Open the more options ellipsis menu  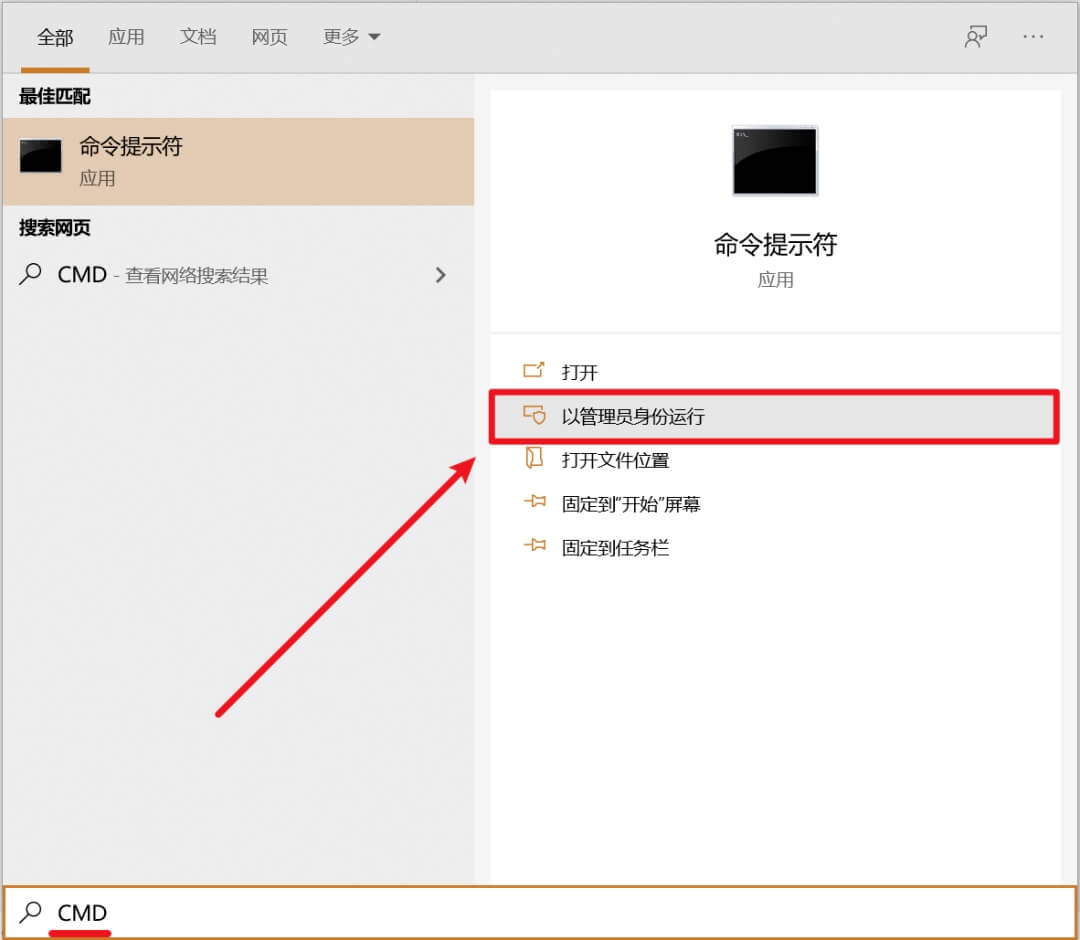[x=1034, y=36]
